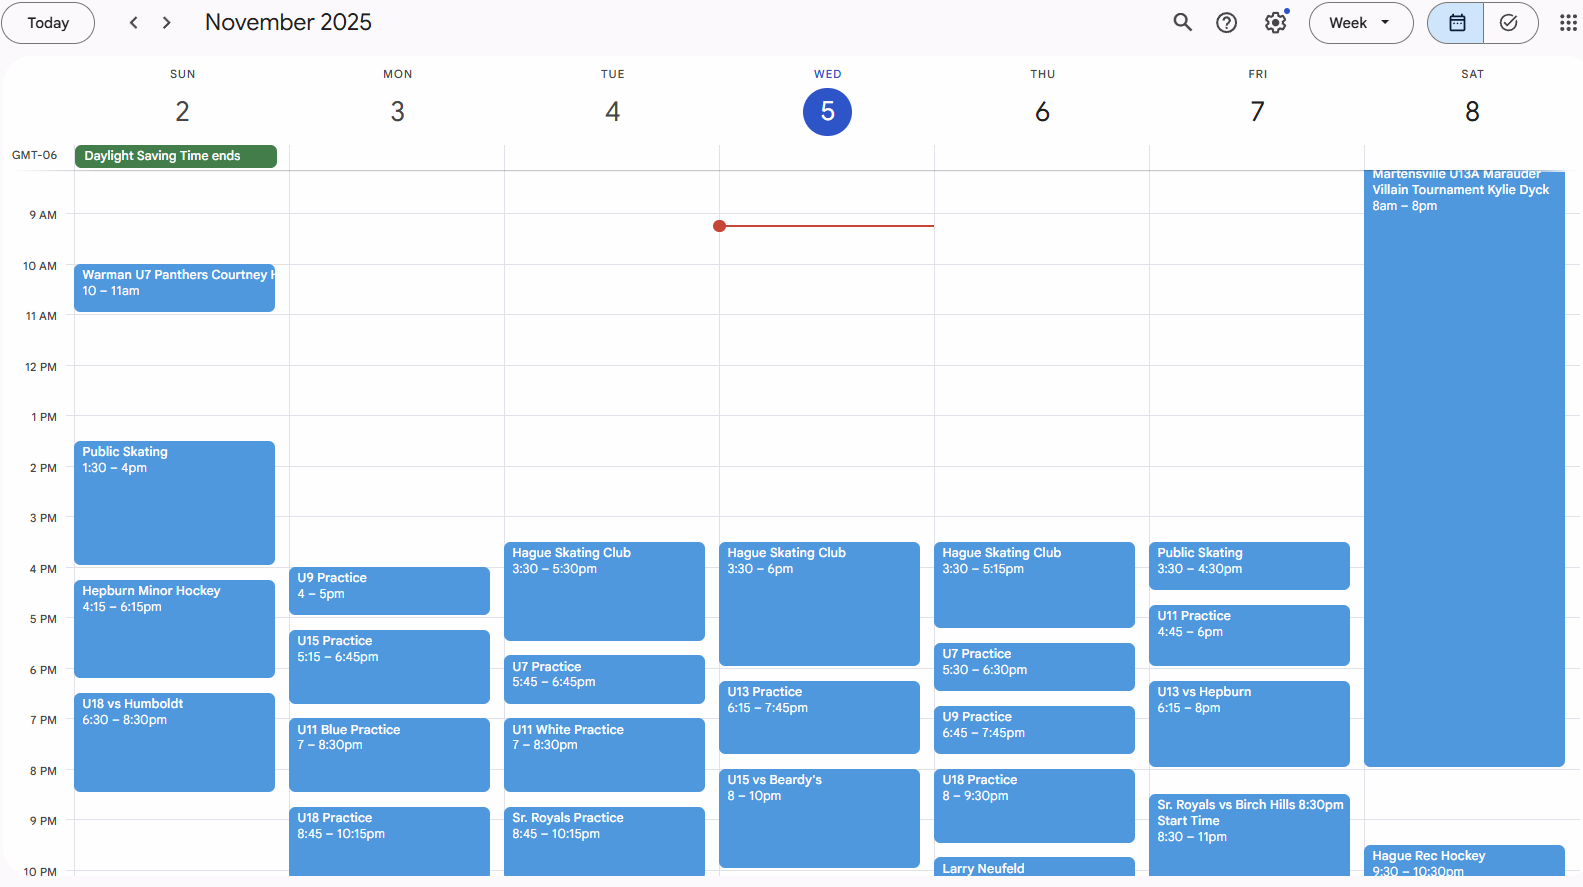The image size is (1583, 887).
Task: Open the U18 vs Humboldt event
Action: point(174,741)
